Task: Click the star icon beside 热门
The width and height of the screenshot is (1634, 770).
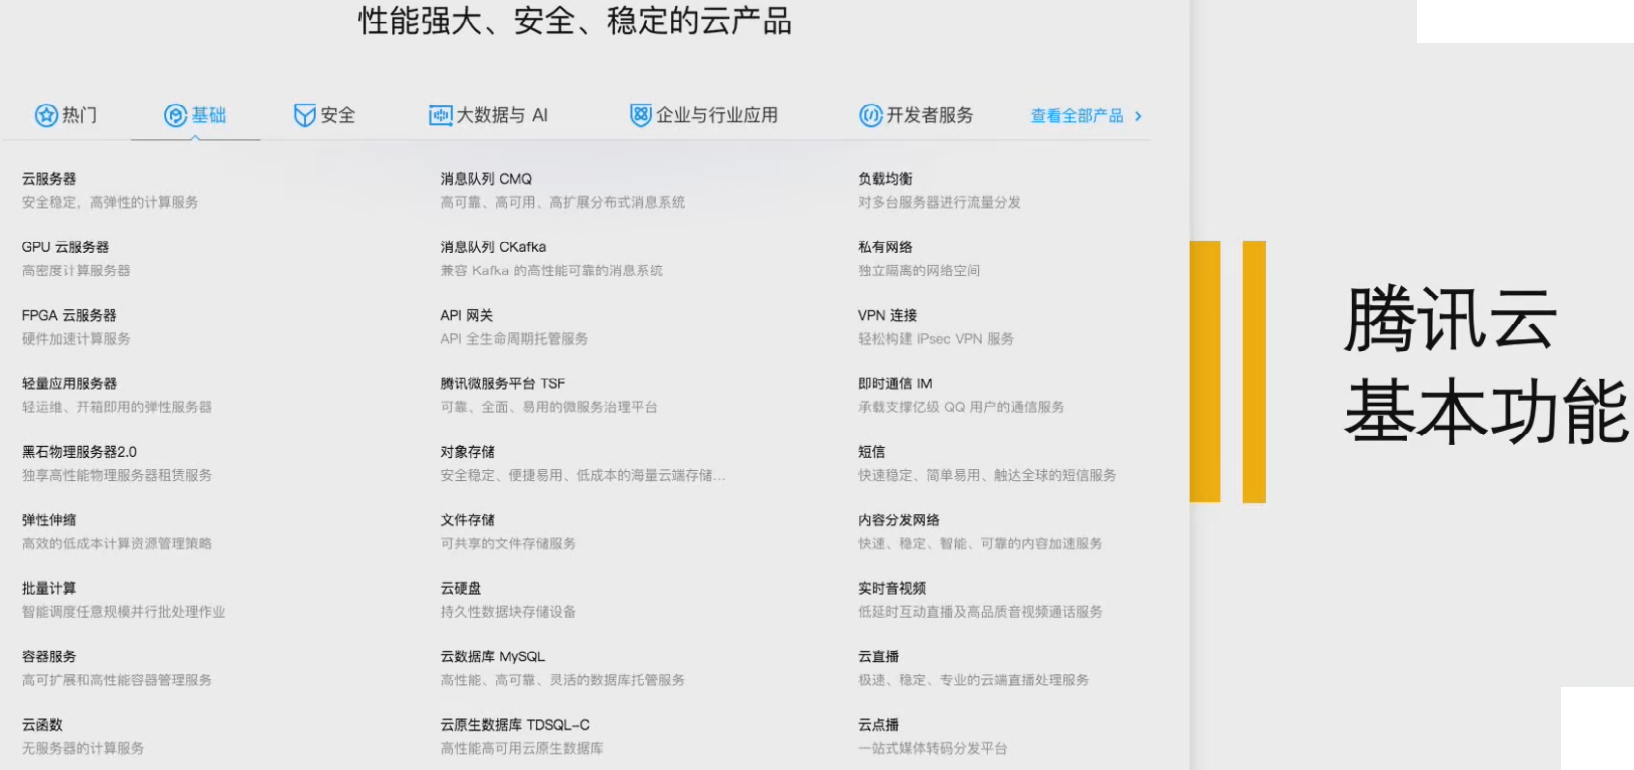Action: point(46,115)
